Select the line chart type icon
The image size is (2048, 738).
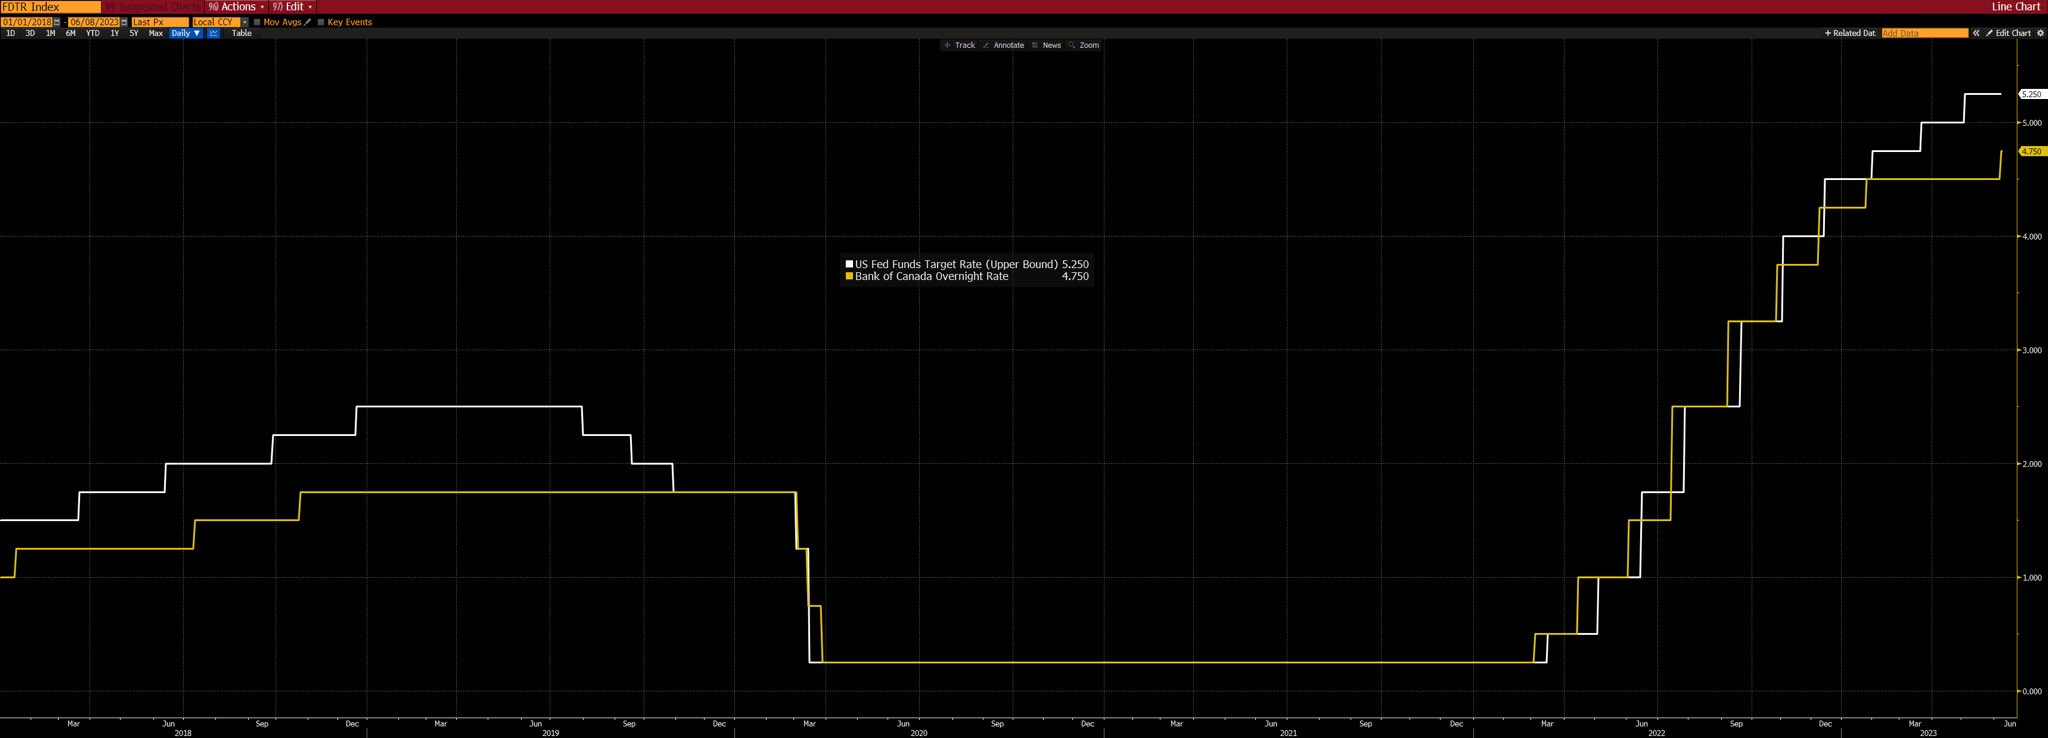pyautogui.click(x=213, y=33)
